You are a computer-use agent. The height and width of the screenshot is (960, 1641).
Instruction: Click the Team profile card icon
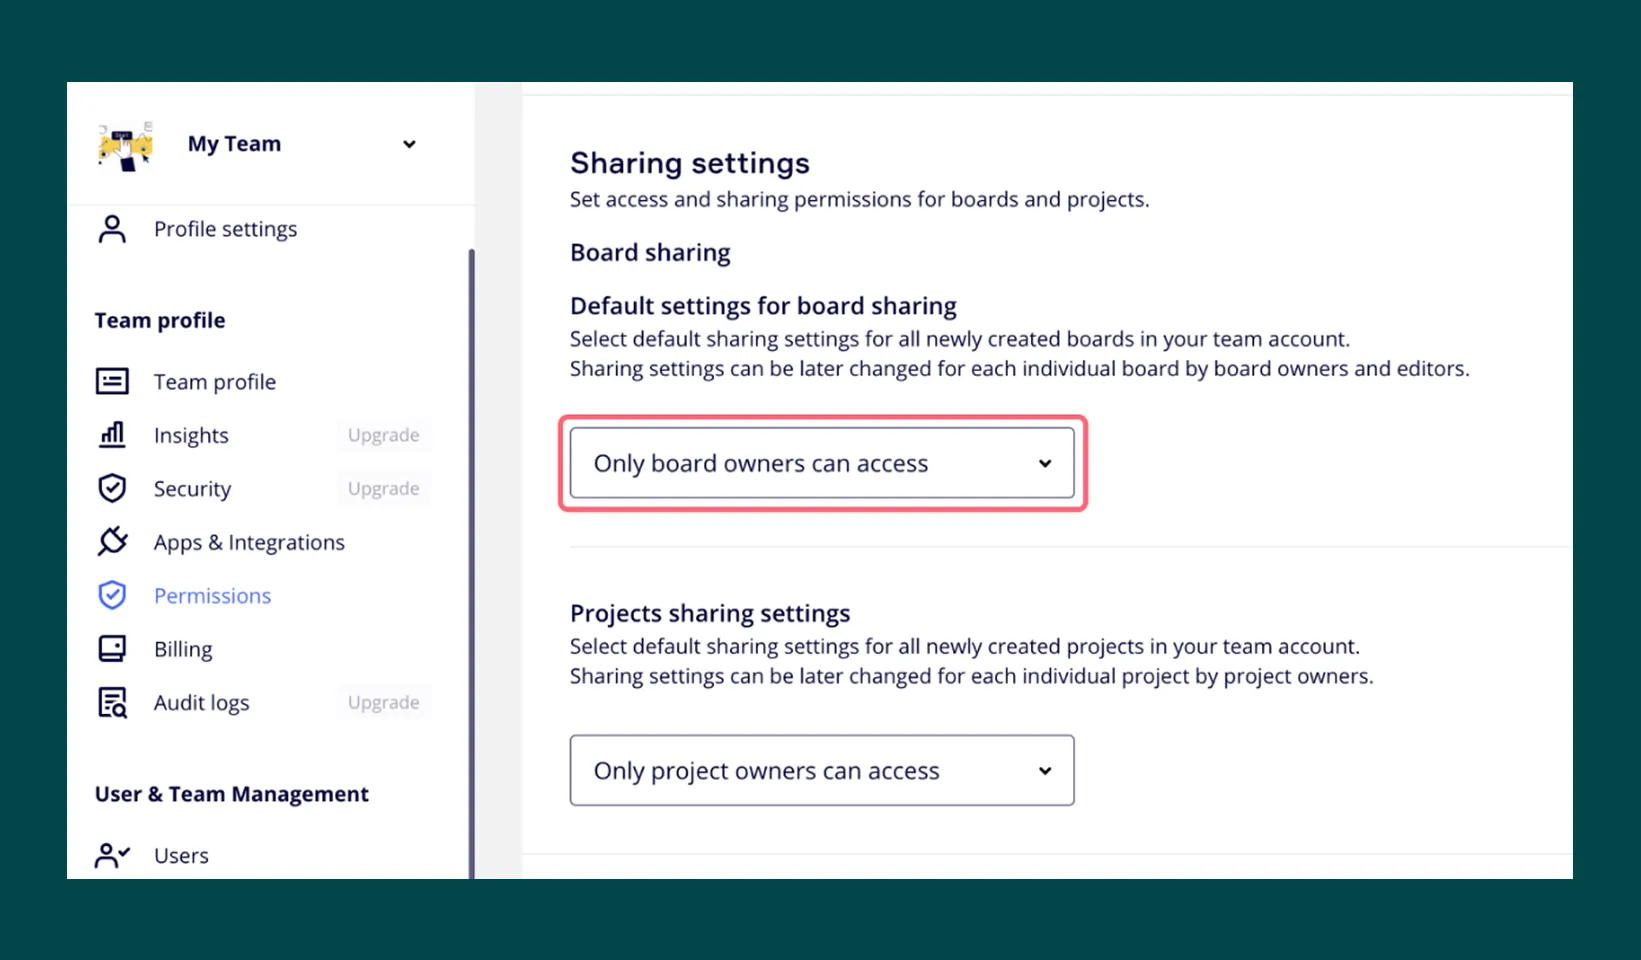tap(112, 382)
